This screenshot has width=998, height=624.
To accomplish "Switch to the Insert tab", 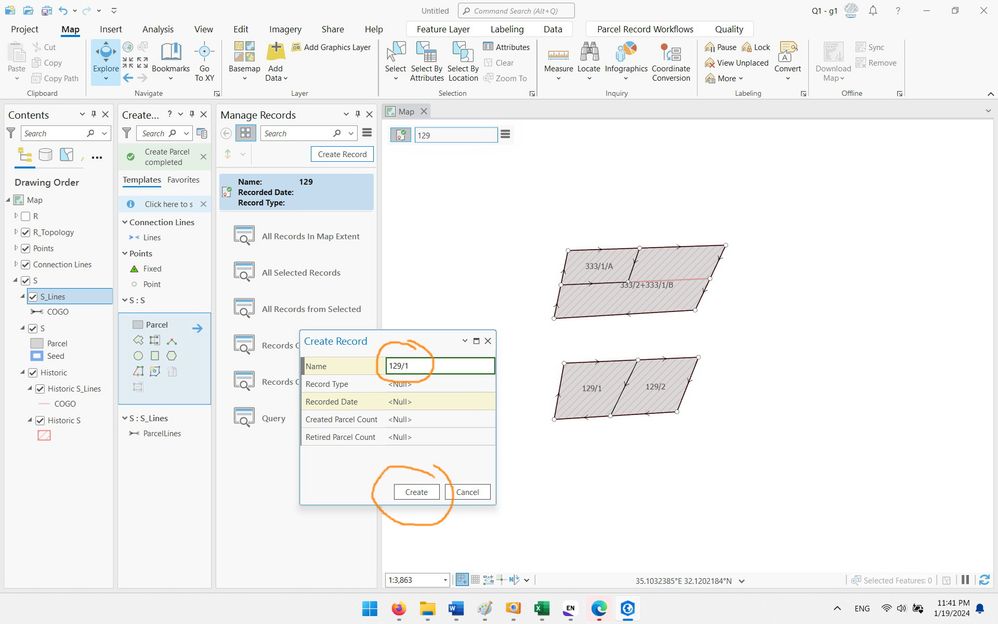I will [111, 29].
